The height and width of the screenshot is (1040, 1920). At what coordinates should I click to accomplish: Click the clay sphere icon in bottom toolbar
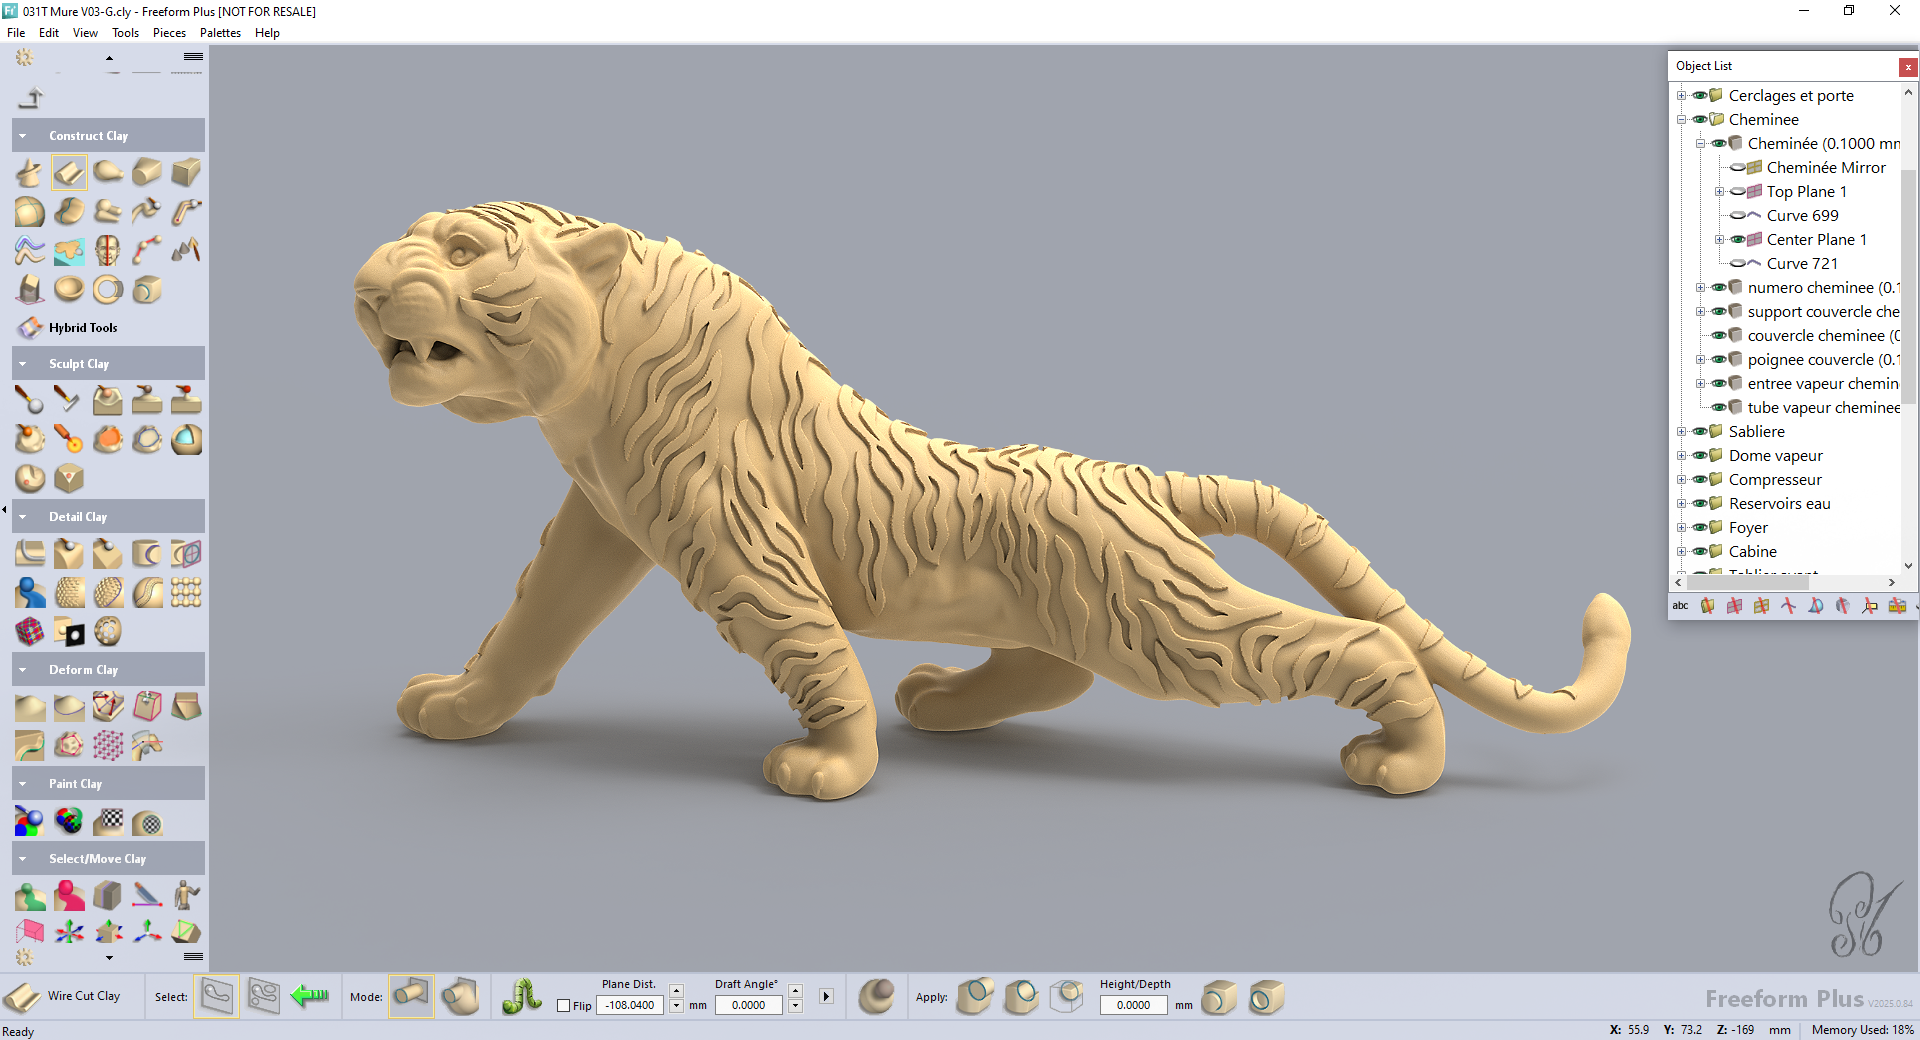(876, 996)
